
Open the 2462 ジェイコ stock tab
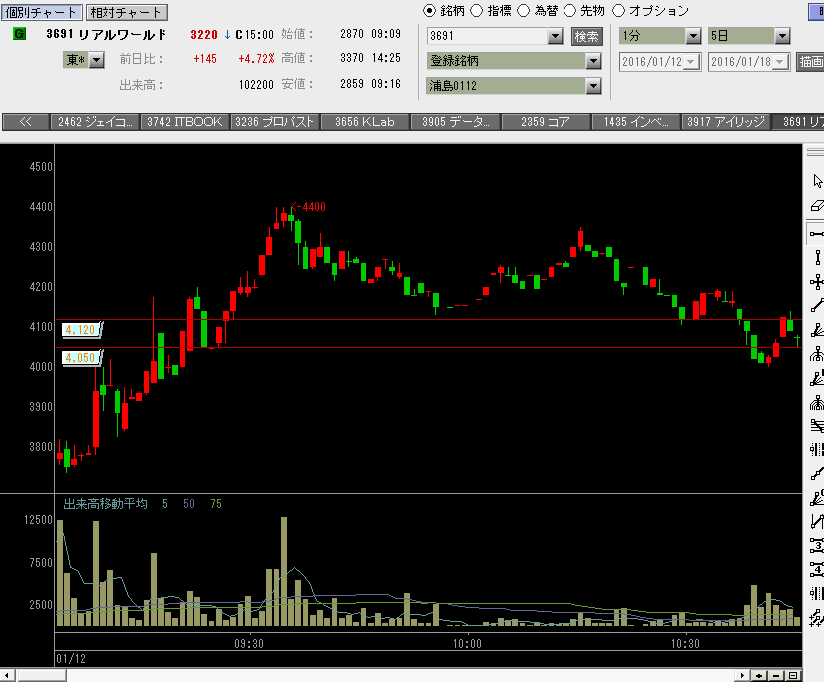[x=95, y=122]
